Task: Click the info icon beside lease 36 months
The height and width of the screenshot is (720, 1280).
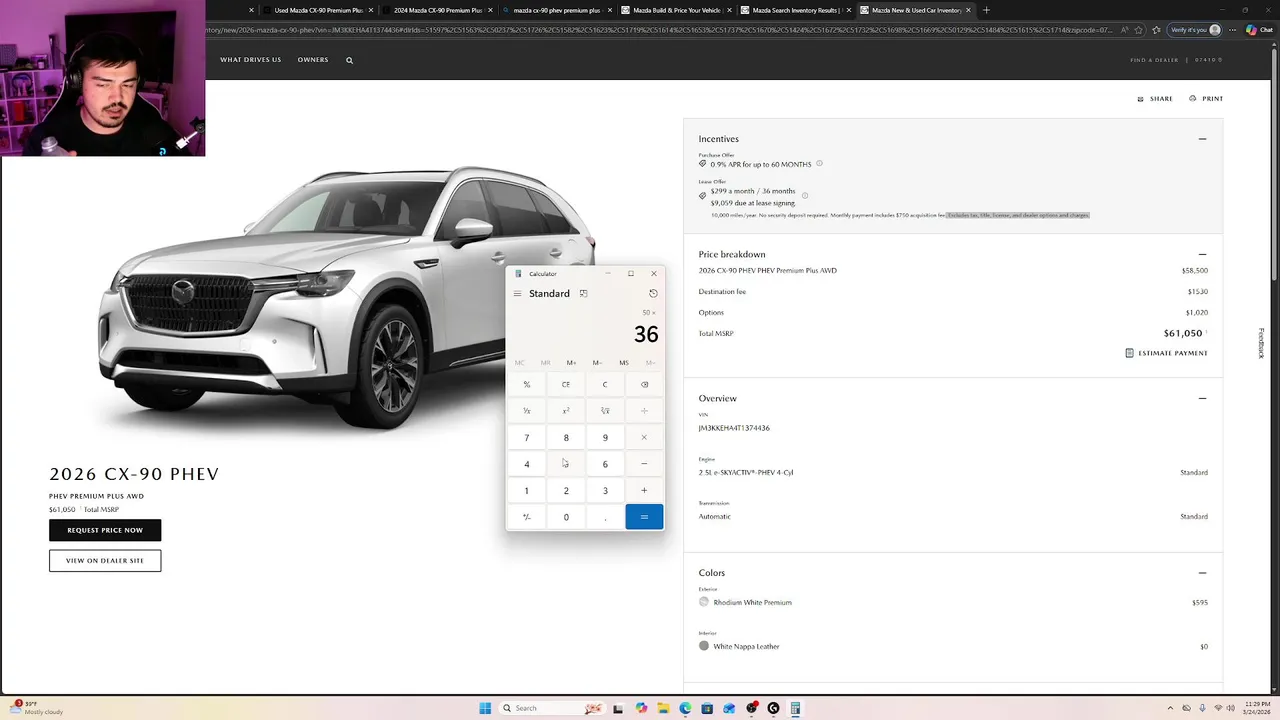Action: pyautogui.click(x=805, y=196)
